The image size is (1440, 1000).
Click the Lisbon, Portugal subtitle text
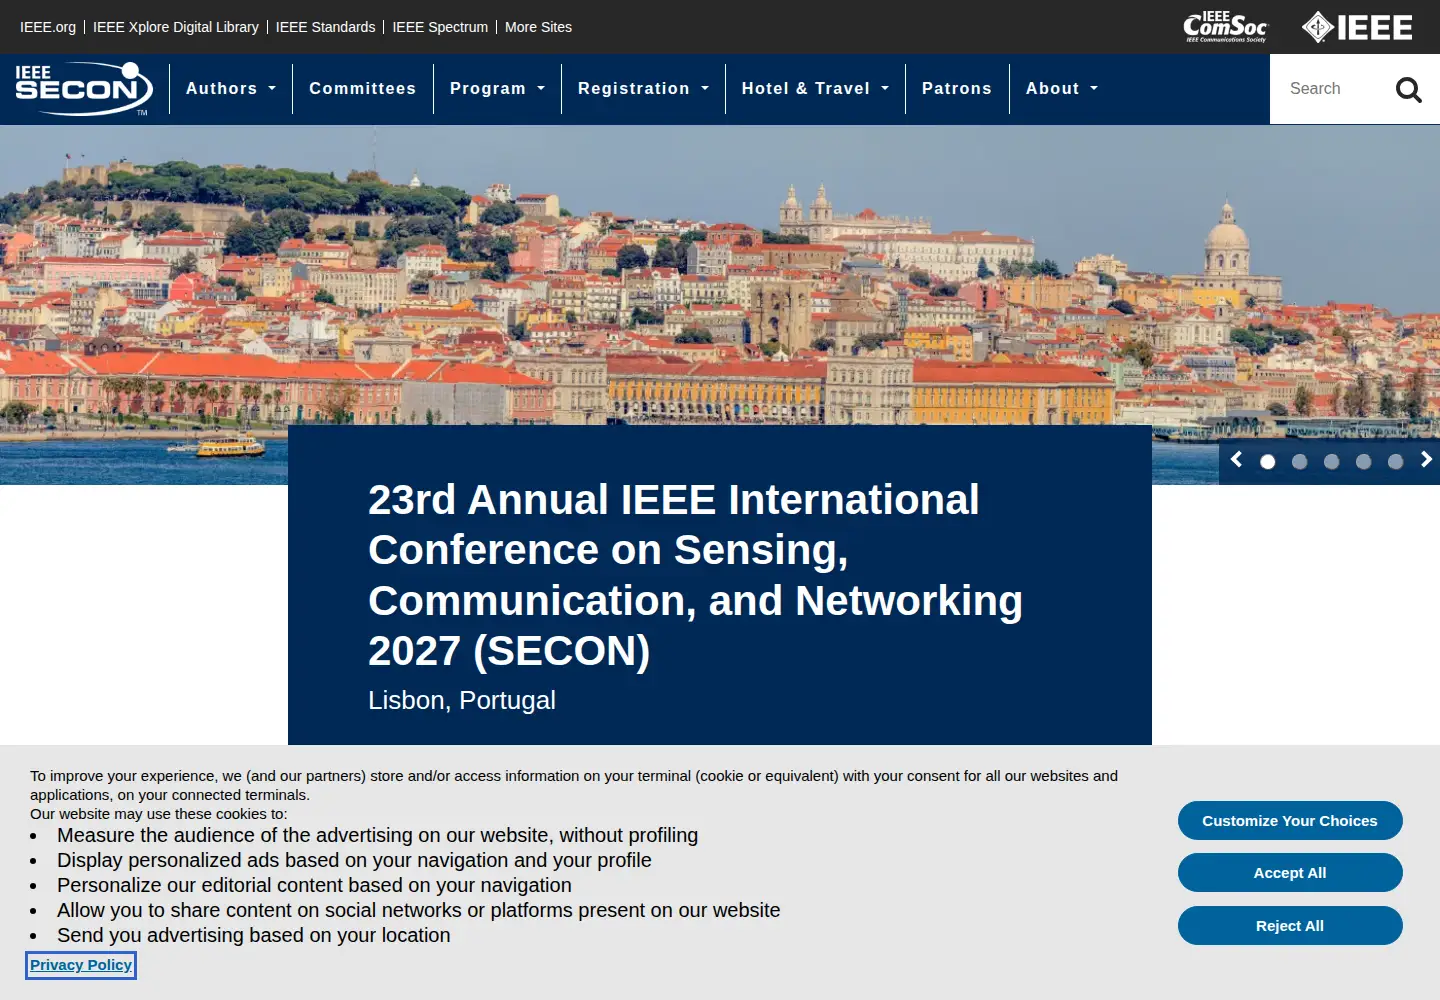(x=462, y=700)
